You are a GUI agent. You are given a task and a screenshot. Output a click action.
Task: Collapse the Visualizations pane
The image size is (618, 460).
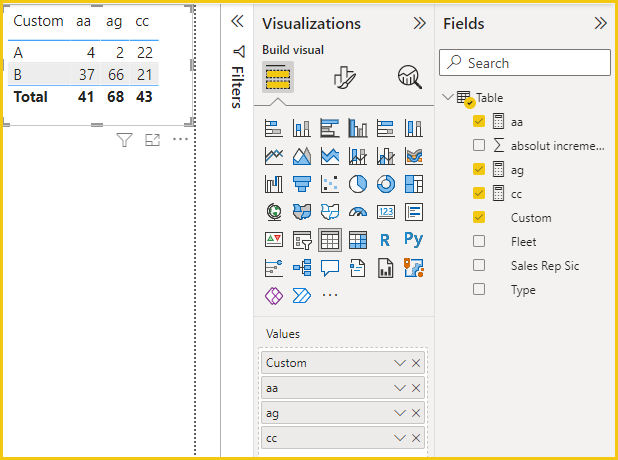[x=420, y=23]
